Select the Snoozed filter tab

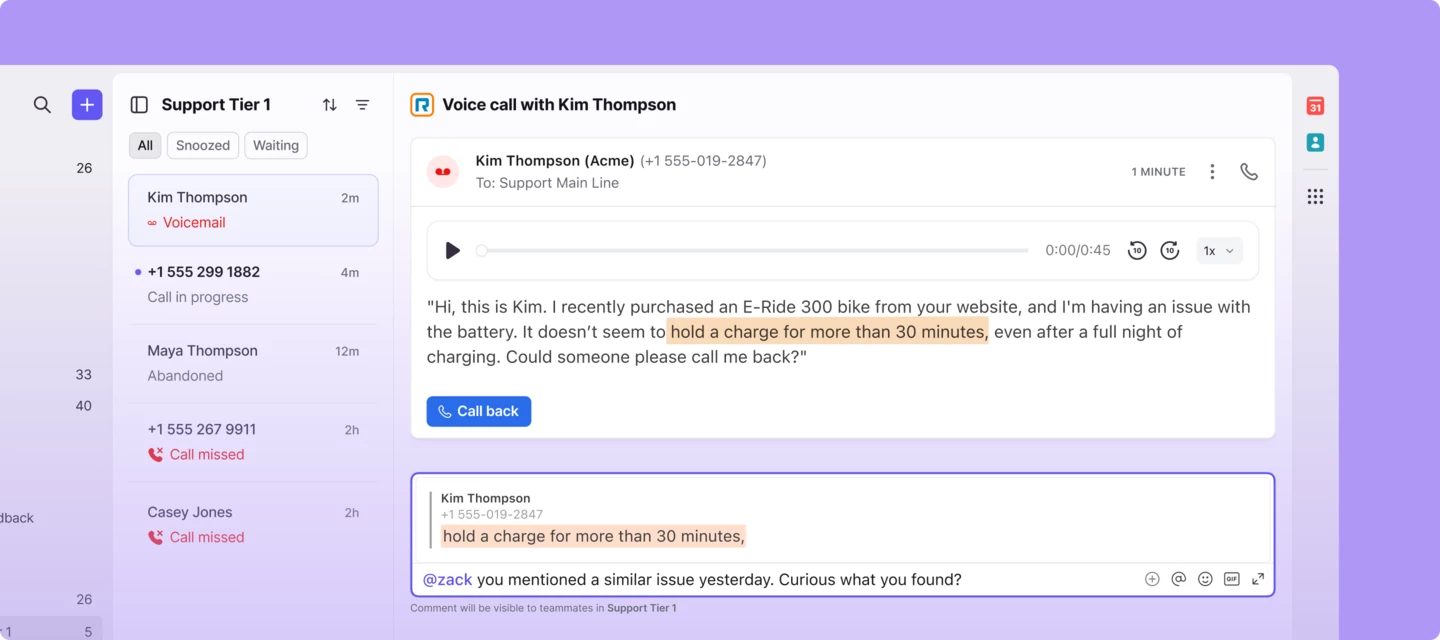[203, 145]
